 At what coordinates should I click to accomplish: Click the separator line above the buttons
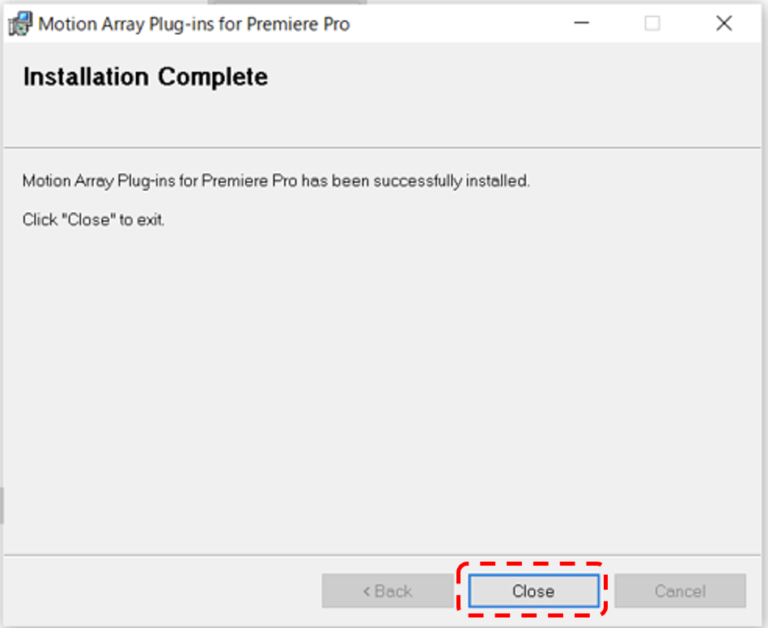[x=382, y=555]
